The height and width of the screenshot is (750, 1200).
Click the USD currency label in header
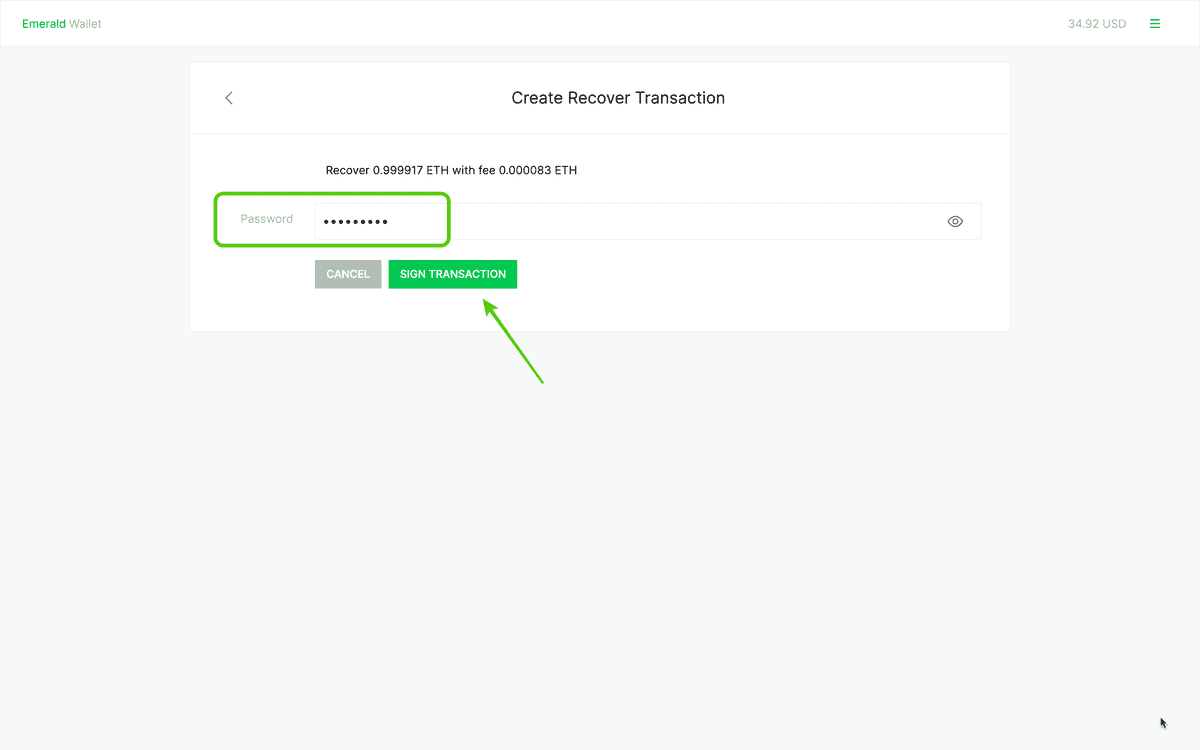(1114, 24)
